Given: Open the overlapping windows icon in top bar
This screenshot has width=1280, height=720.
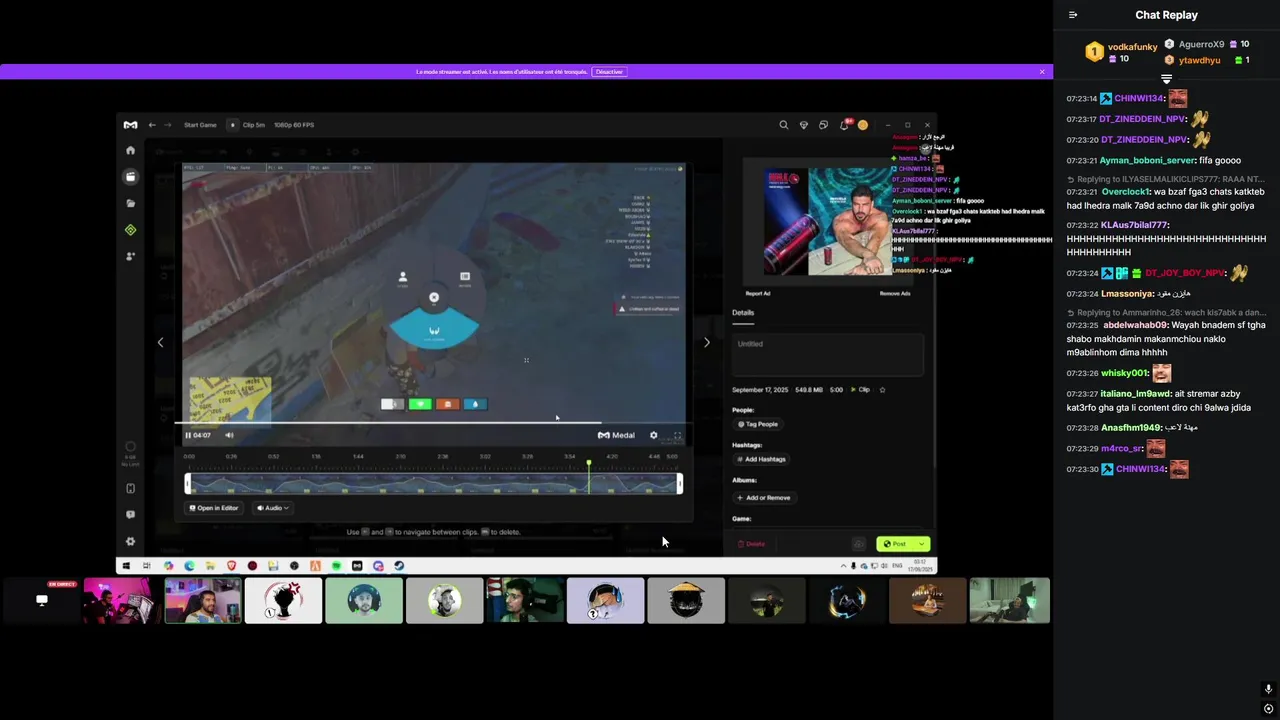Looking at the screenshot, I should [823, 125].
